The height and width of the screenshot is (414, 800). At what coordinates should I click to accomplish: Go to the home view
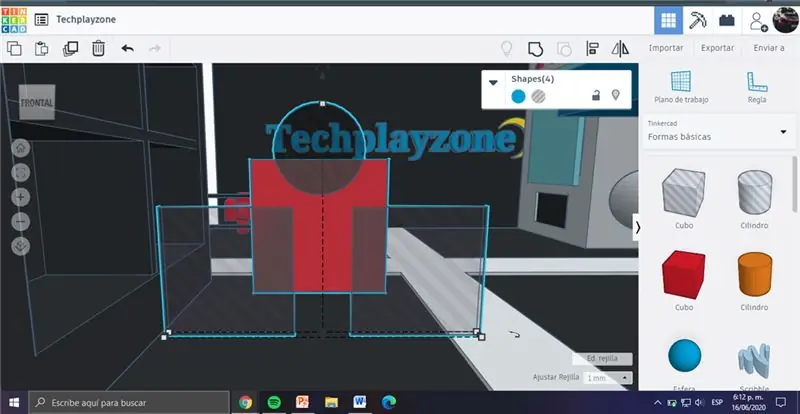pyautogui.click(x=21, y=148)
